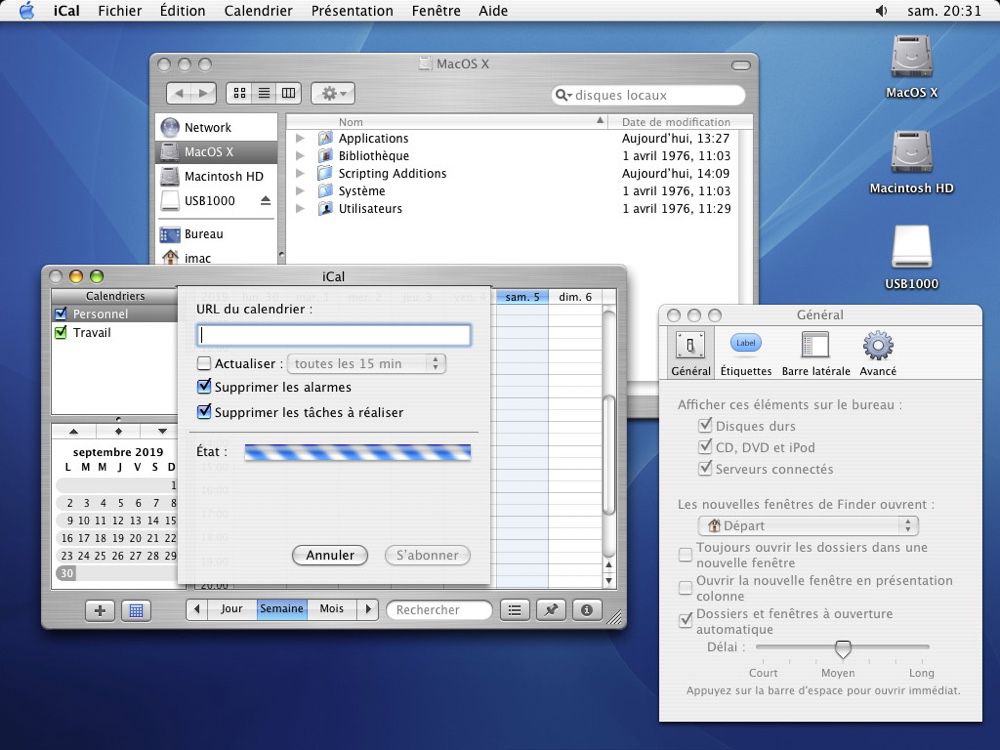Expand the Utilisateurs folder
Viewport: 1000px width, 750px height.
tap(300, 209)
